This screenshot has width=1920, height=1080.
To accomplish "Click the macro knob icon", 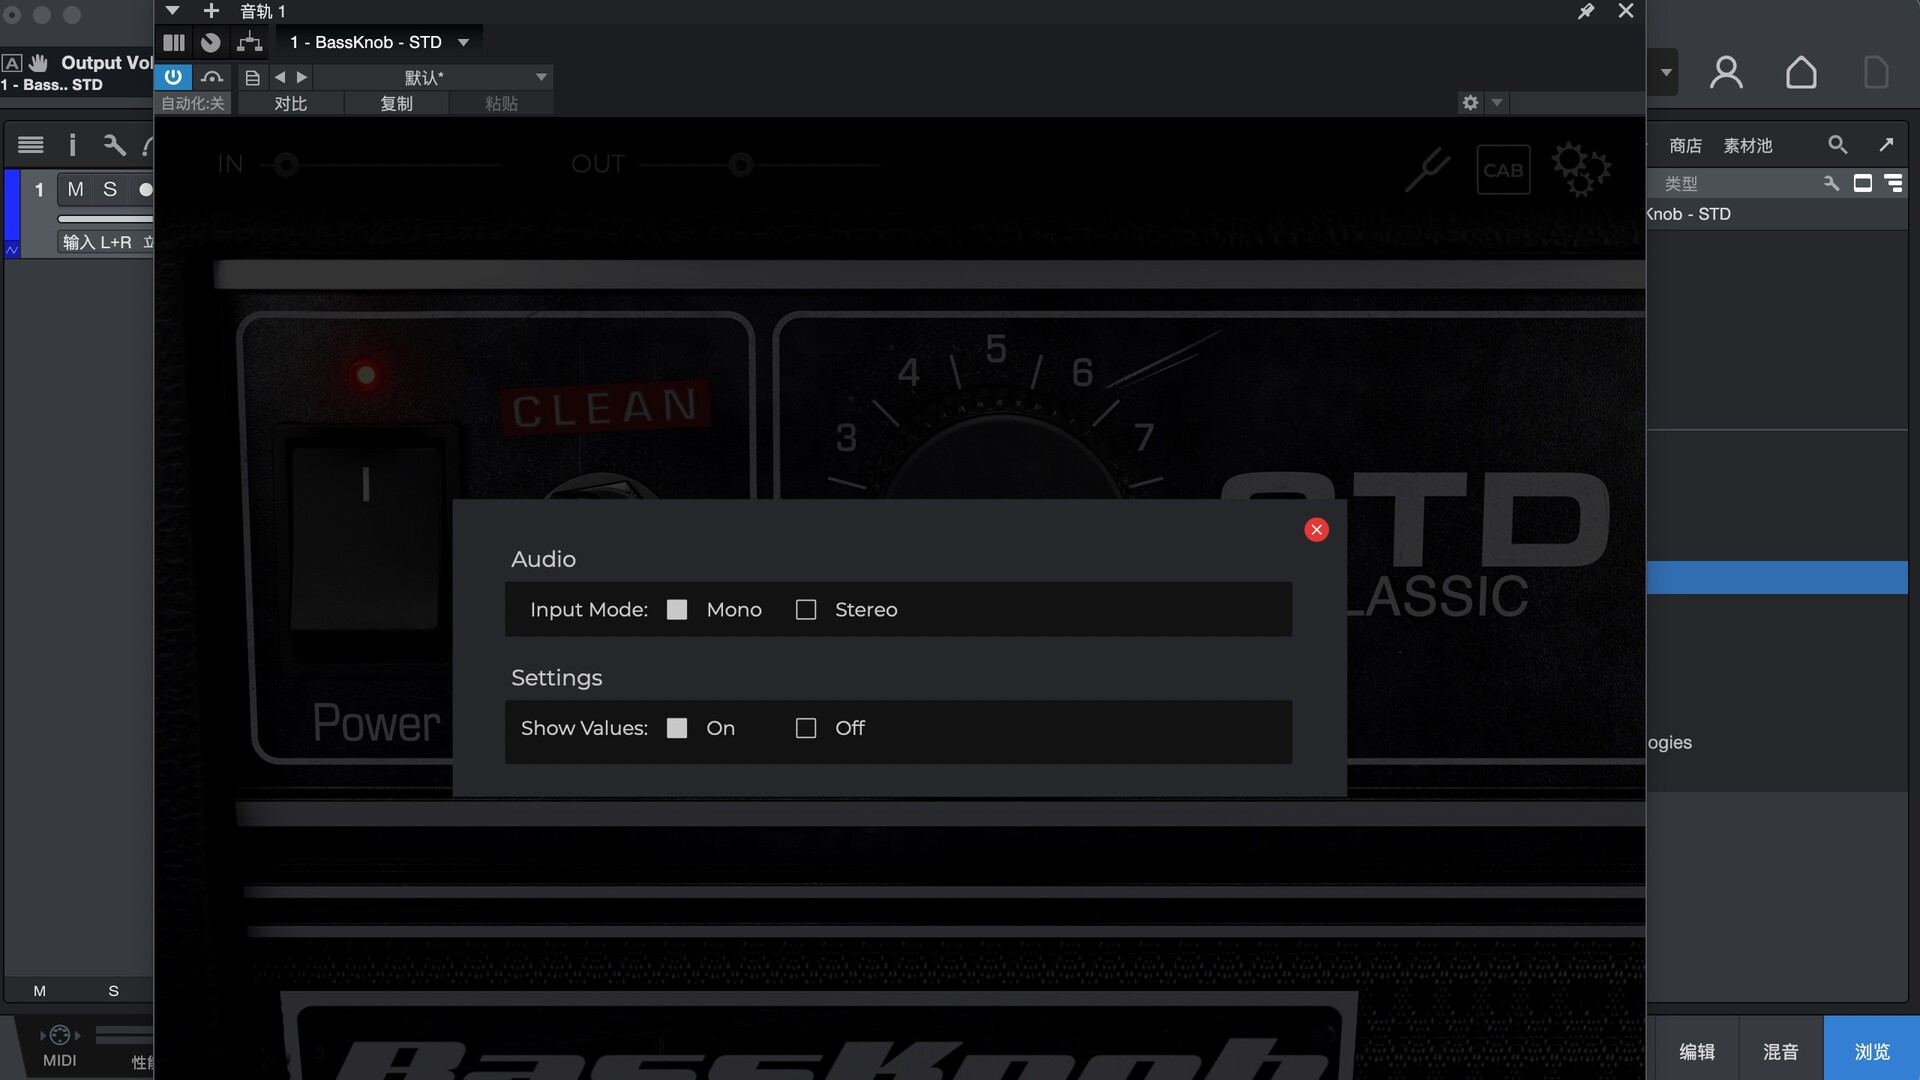I will 210,42.
